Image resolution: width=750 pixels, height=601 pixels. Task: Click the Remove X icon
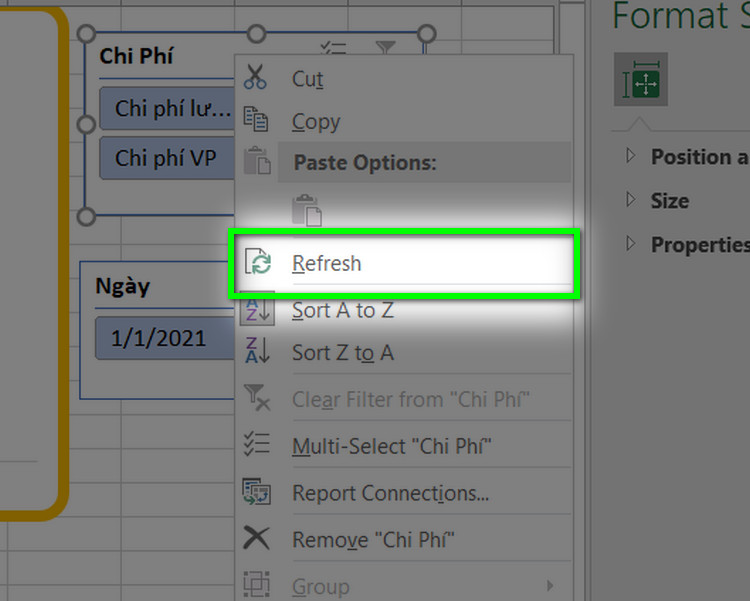(x=256, y=538)
